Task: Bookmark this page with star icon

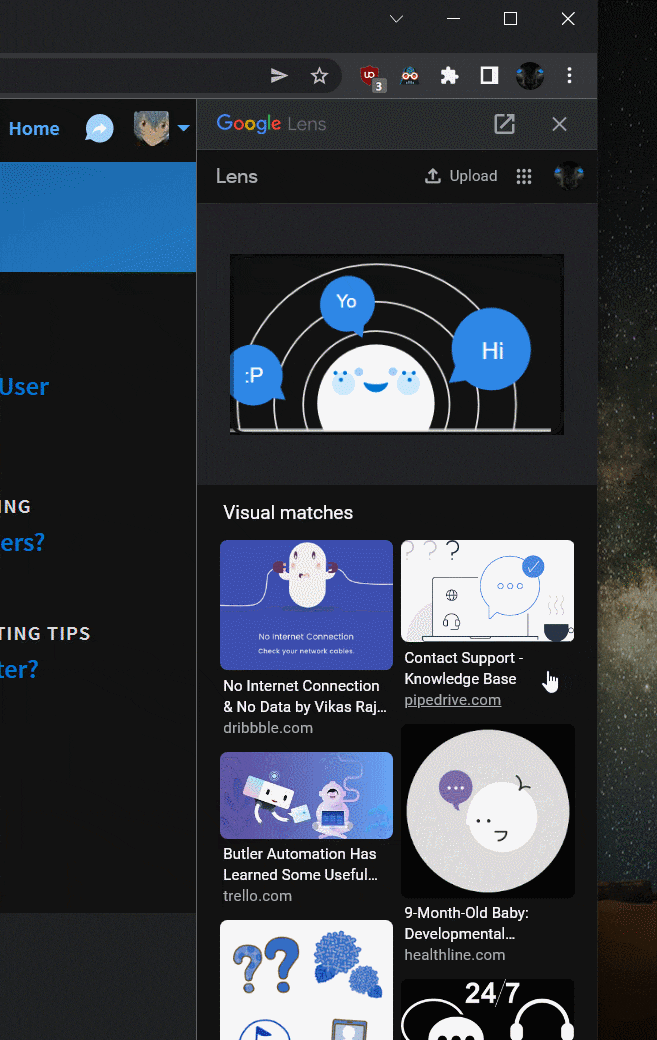Action: point(319,76)
